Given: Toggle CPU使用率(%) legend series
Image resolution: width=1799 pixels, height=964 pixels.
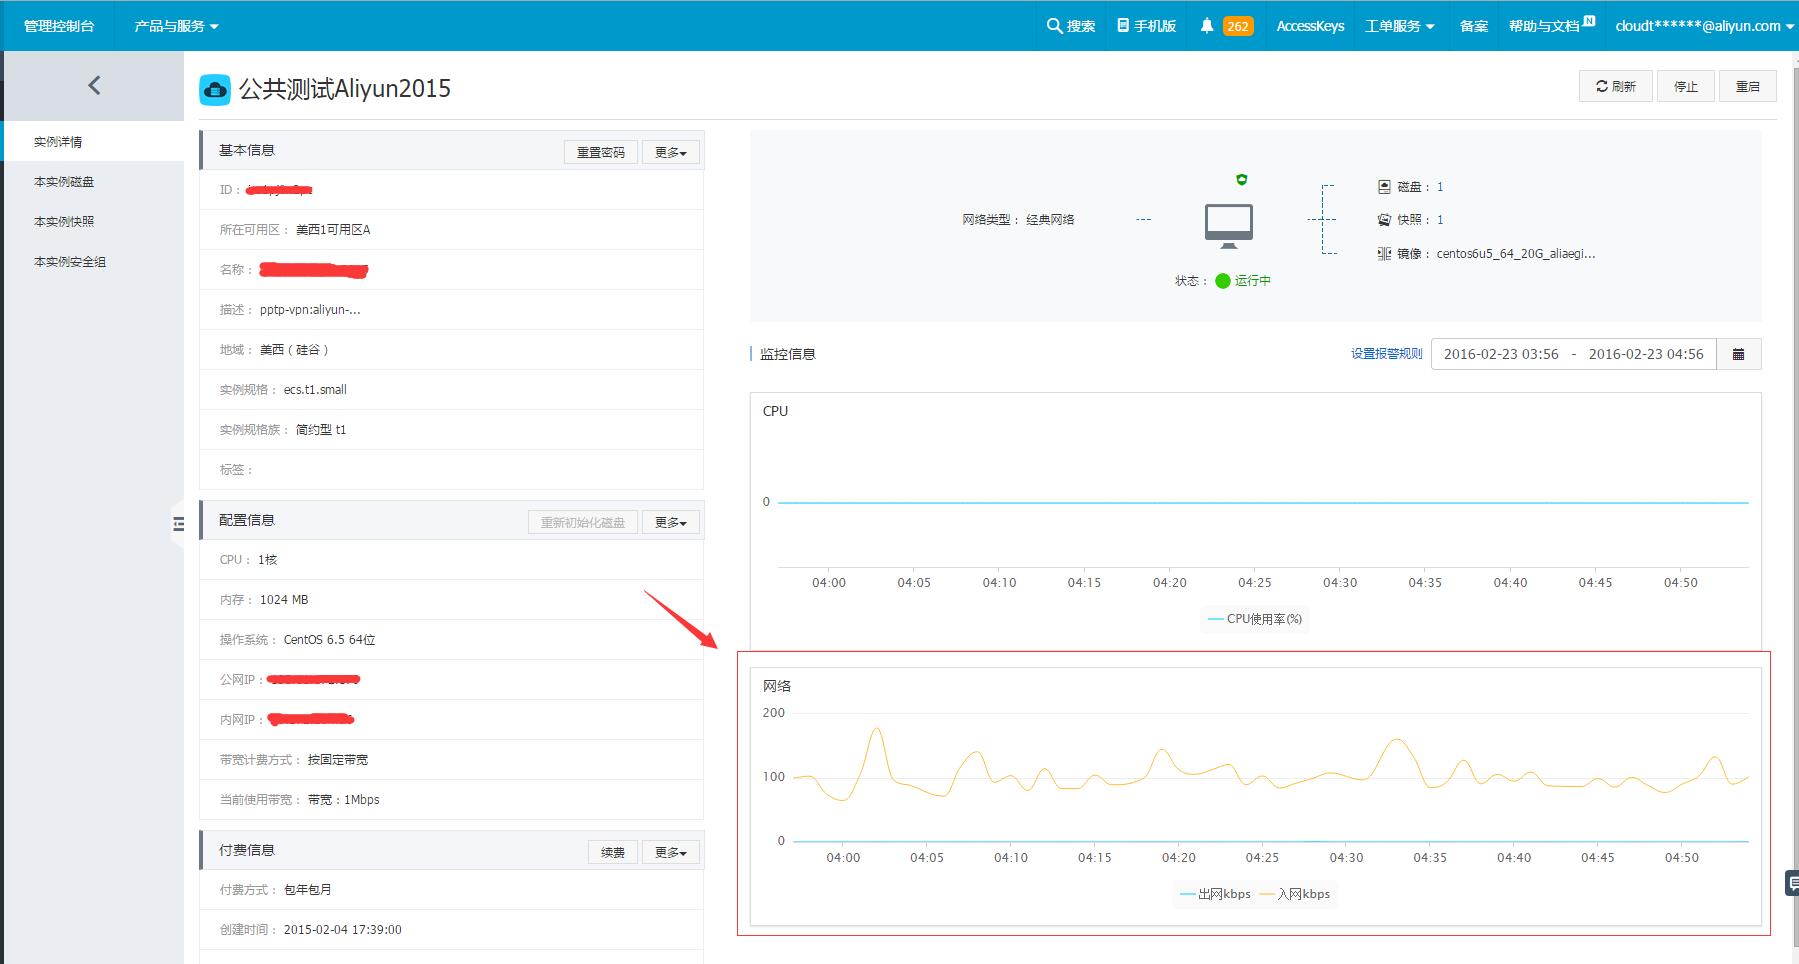Looking at the screenshot, I should coord(1255,619).
